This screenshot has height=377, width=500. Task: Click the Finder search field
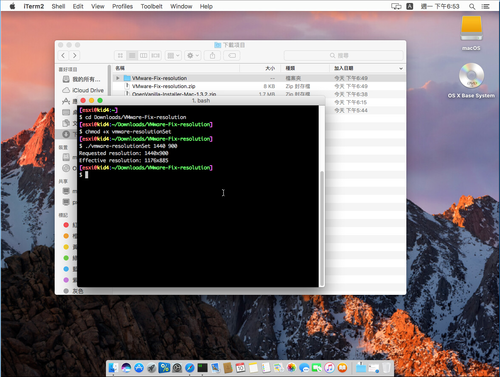[x=344, y=55]
